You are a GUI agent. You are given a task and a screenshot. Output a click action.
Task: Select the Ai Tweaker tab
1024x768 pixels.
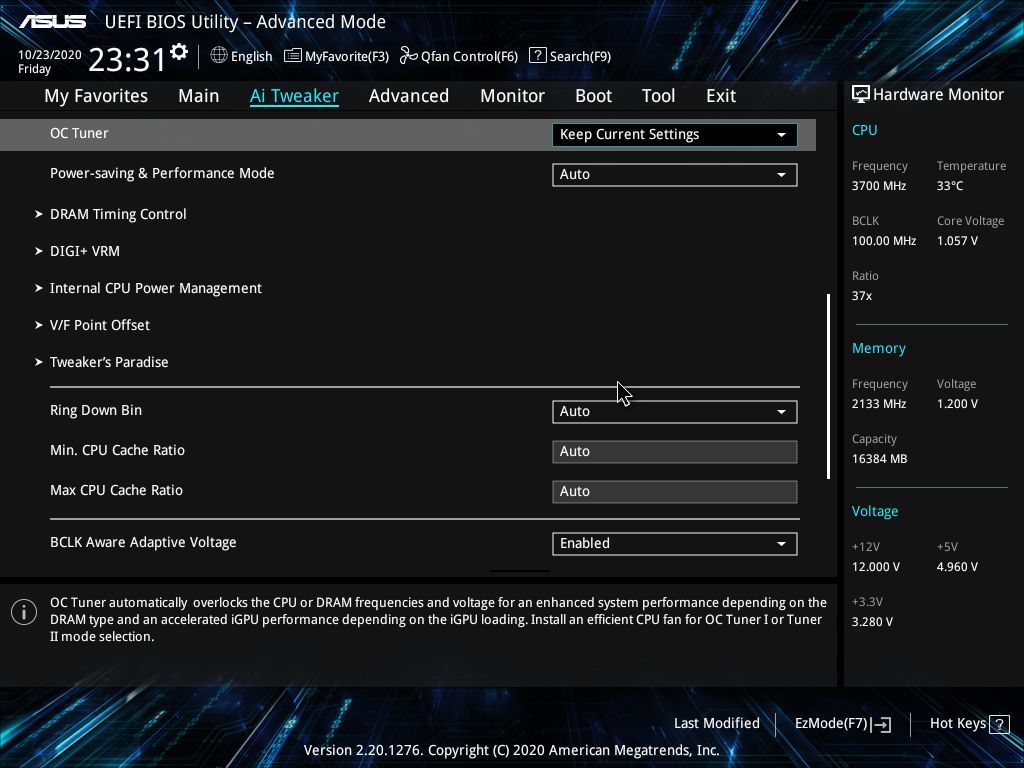[294, 96]
